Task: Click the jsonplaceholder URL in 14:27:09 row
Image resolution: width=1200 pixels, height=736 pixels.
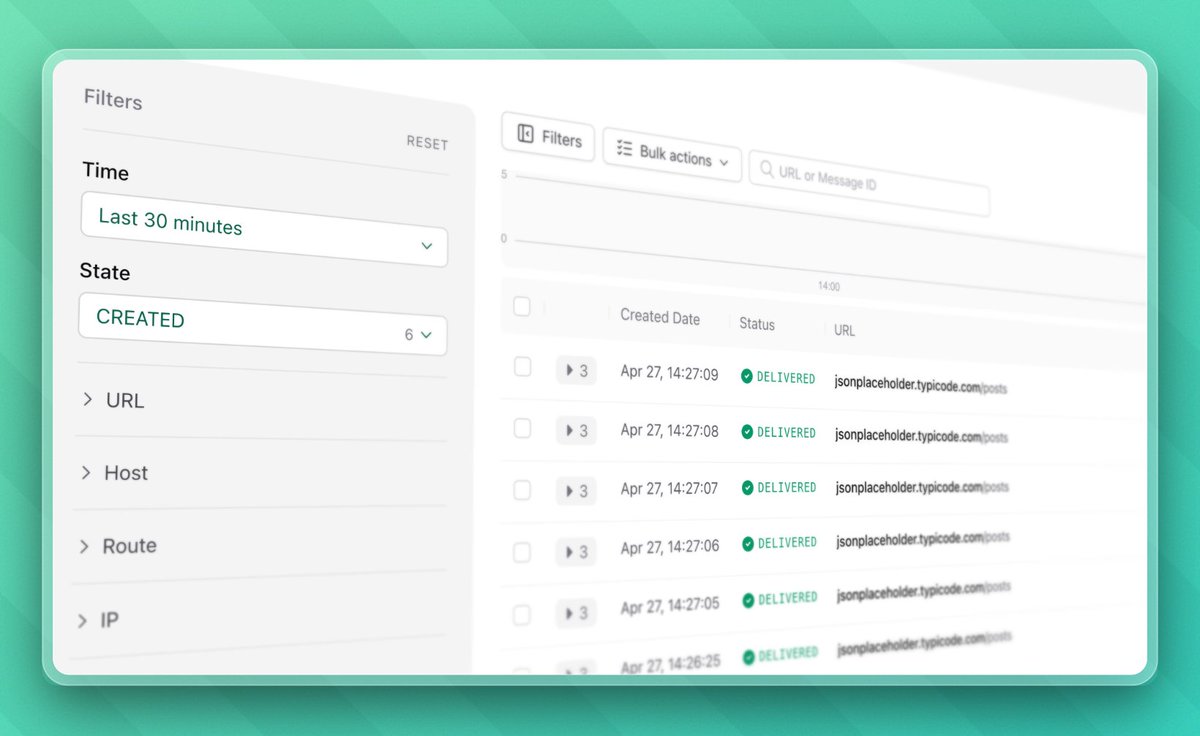Action: point(920,384)
